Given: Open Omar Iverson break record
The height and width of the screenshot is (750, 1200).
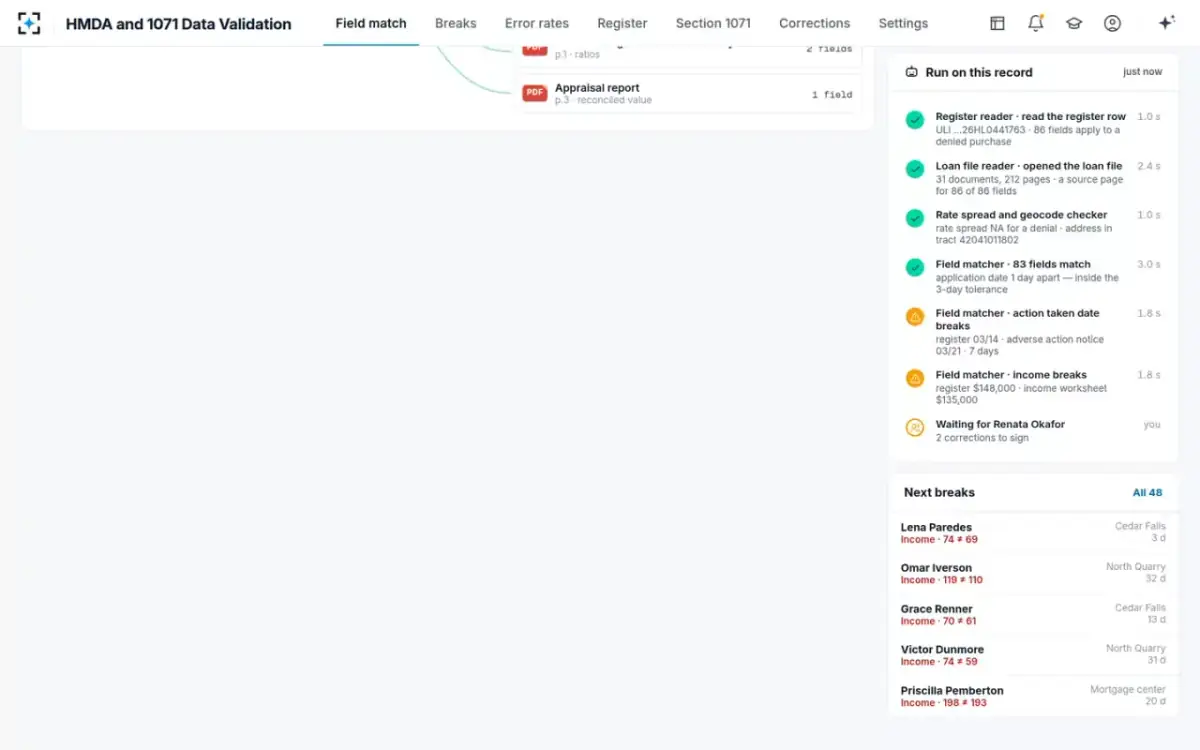Looking at the screenshot, I should pos(1033,573).
